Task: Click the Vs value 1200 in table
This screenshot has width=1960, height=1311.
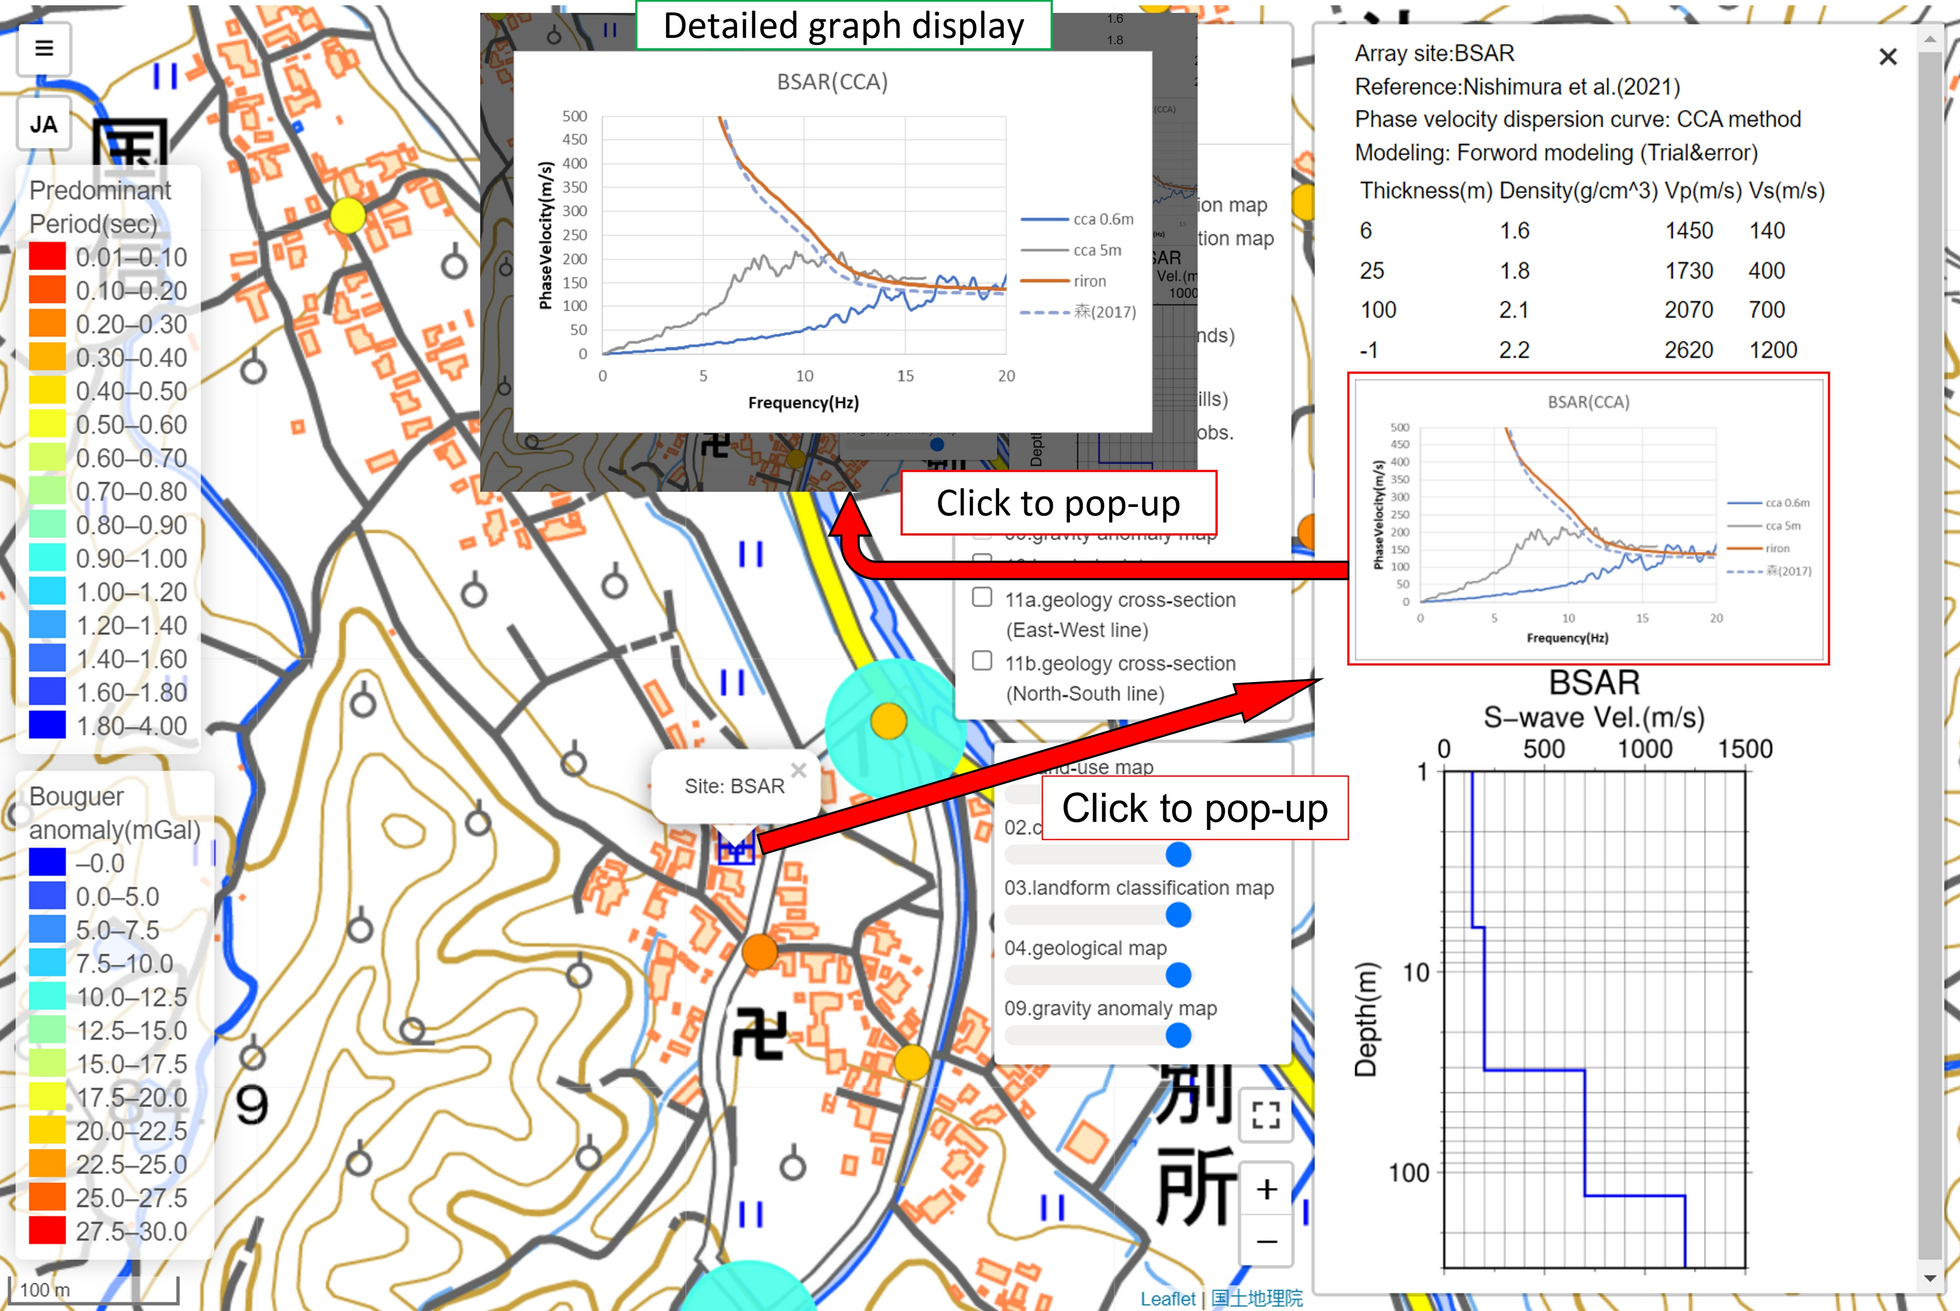Action: (1772, 350)
